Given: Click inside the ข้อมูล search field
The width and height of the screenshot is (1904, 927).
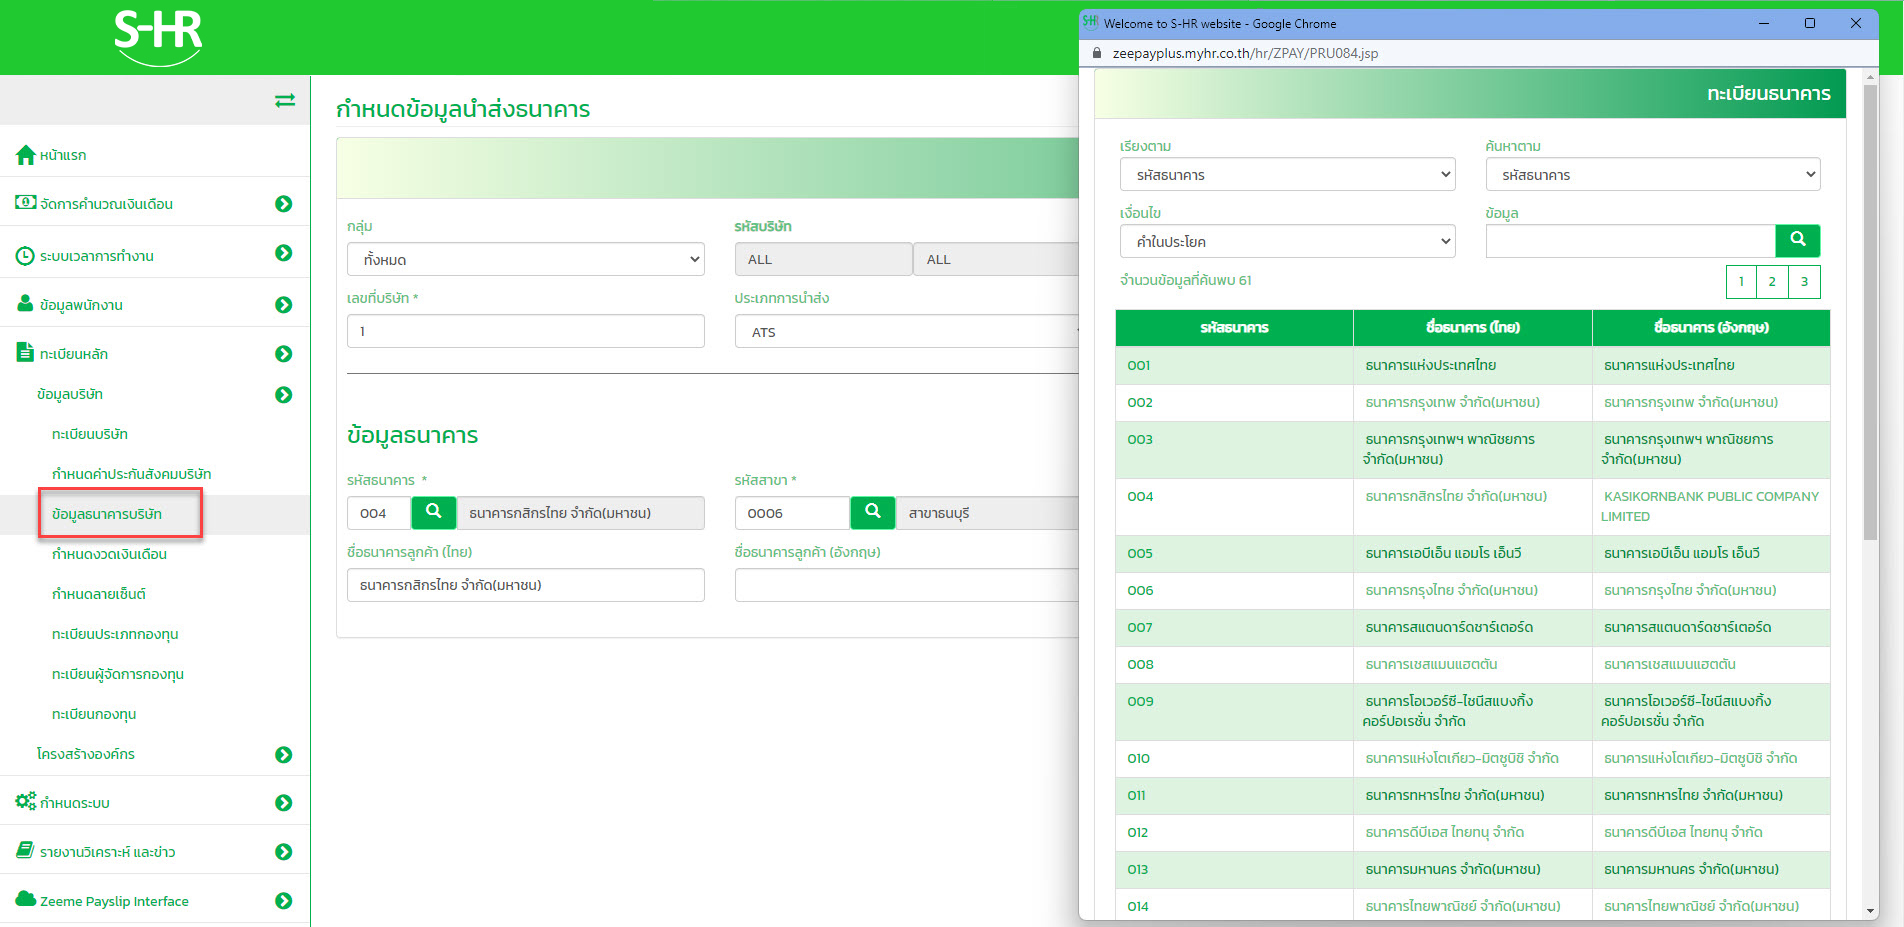Looking at the screenshot, I should [1628, 241].
